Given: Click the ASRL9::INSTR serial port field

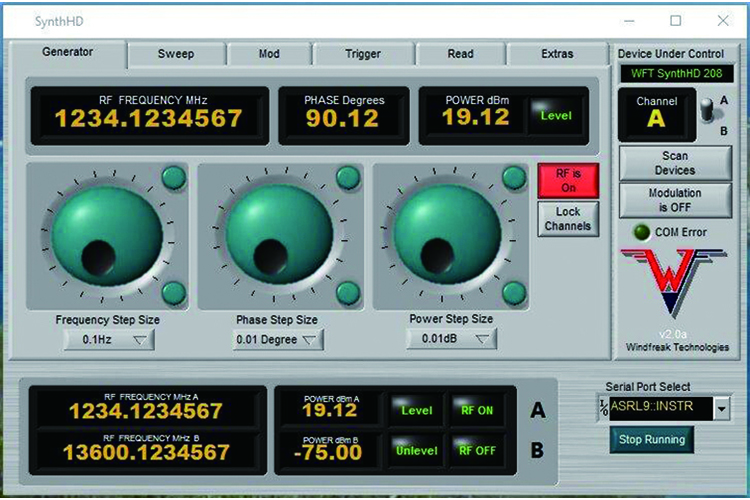Looking at the screenshot, I should click(x=661, y=408).
